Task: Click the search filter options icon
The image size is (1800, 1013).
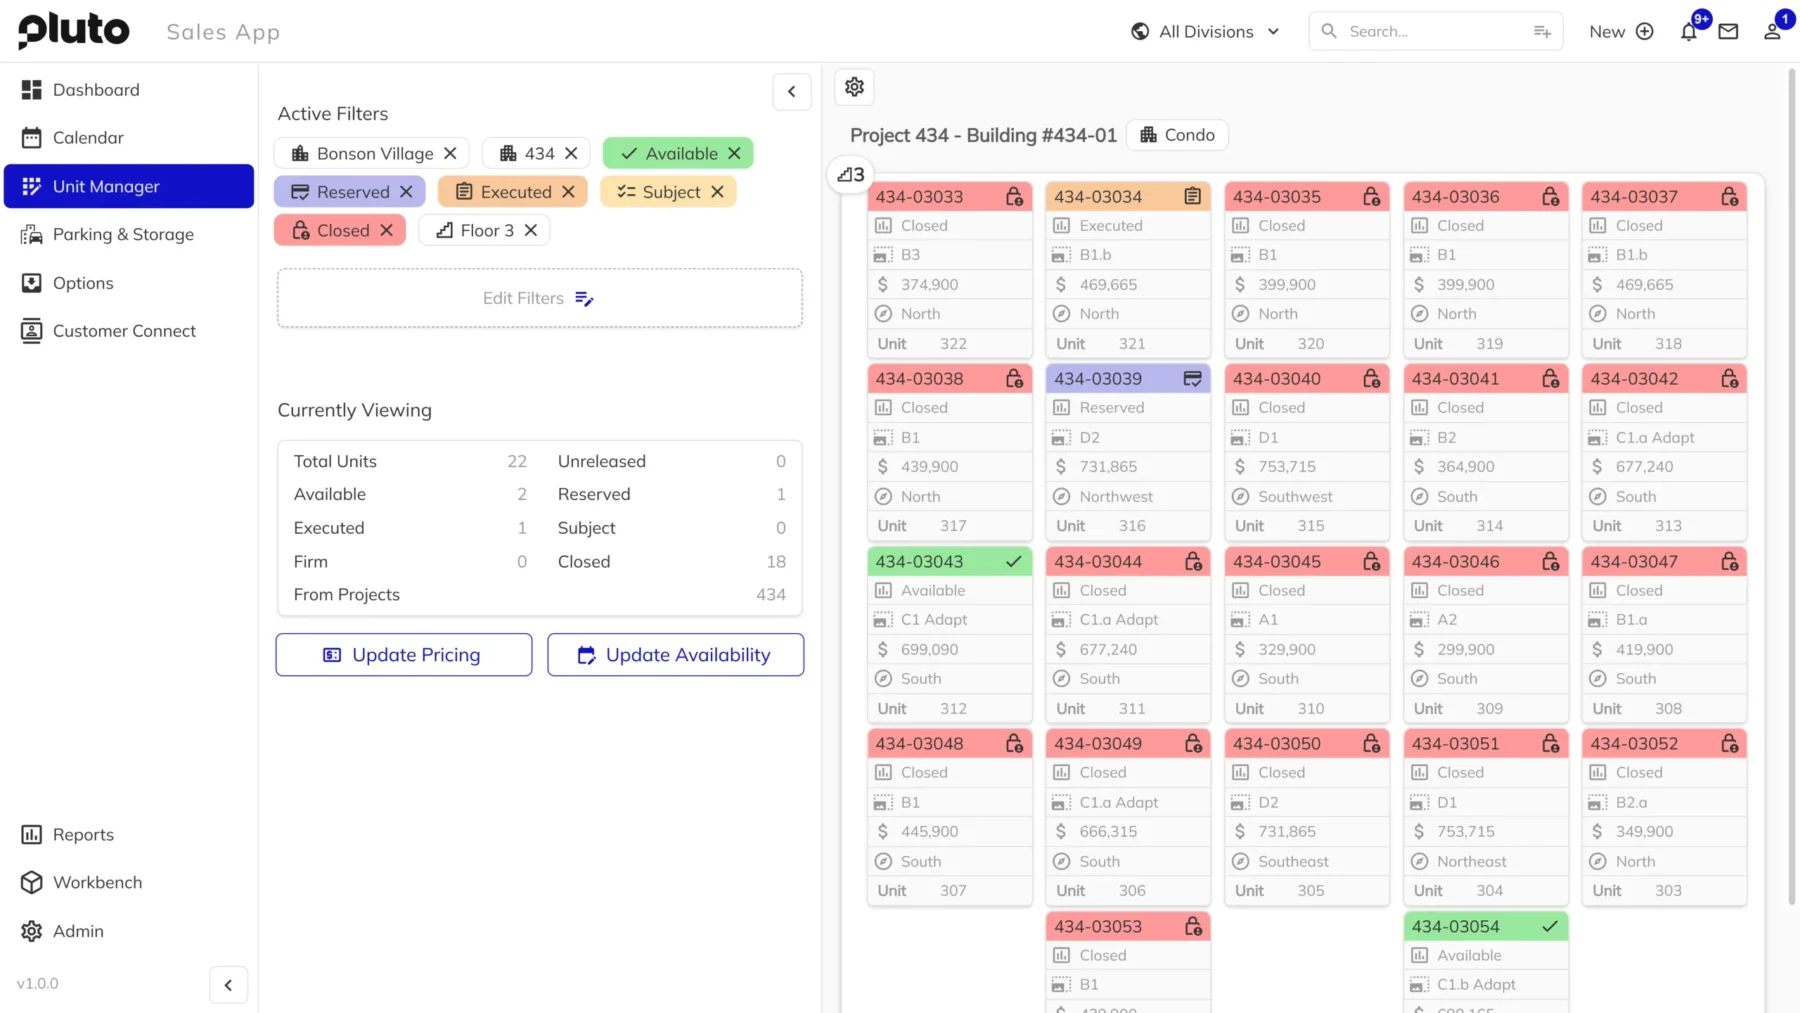Action: [x=1542, y=32]
